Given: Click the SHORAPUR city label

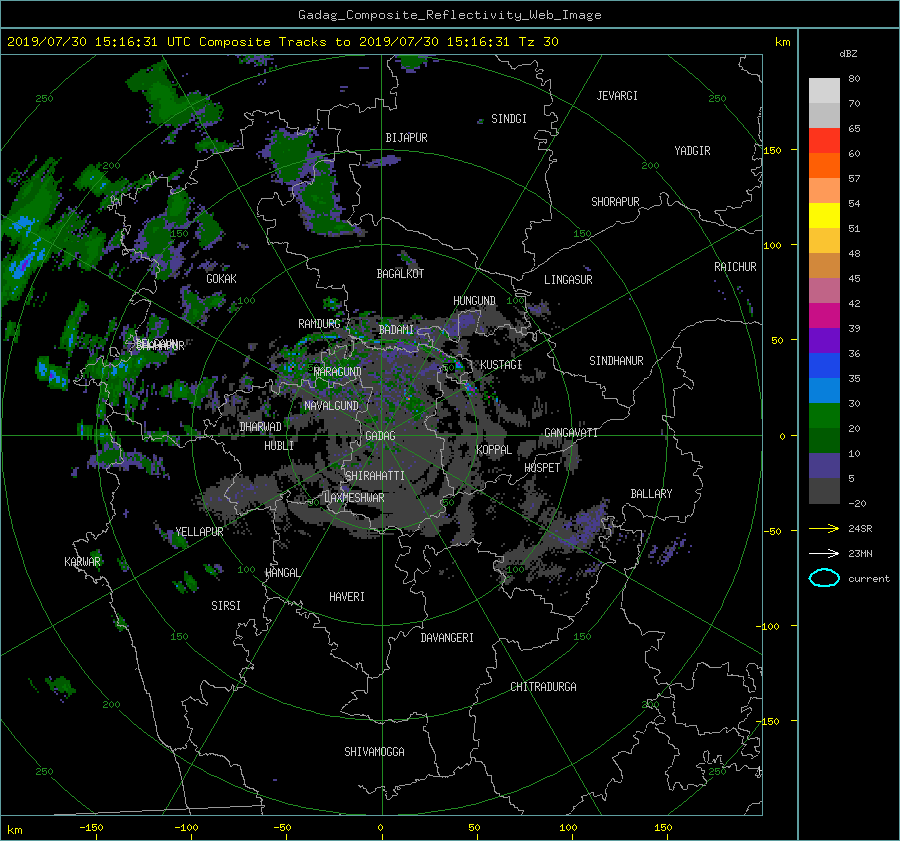Looking at the screenshot, I should (x=615, y=202).
